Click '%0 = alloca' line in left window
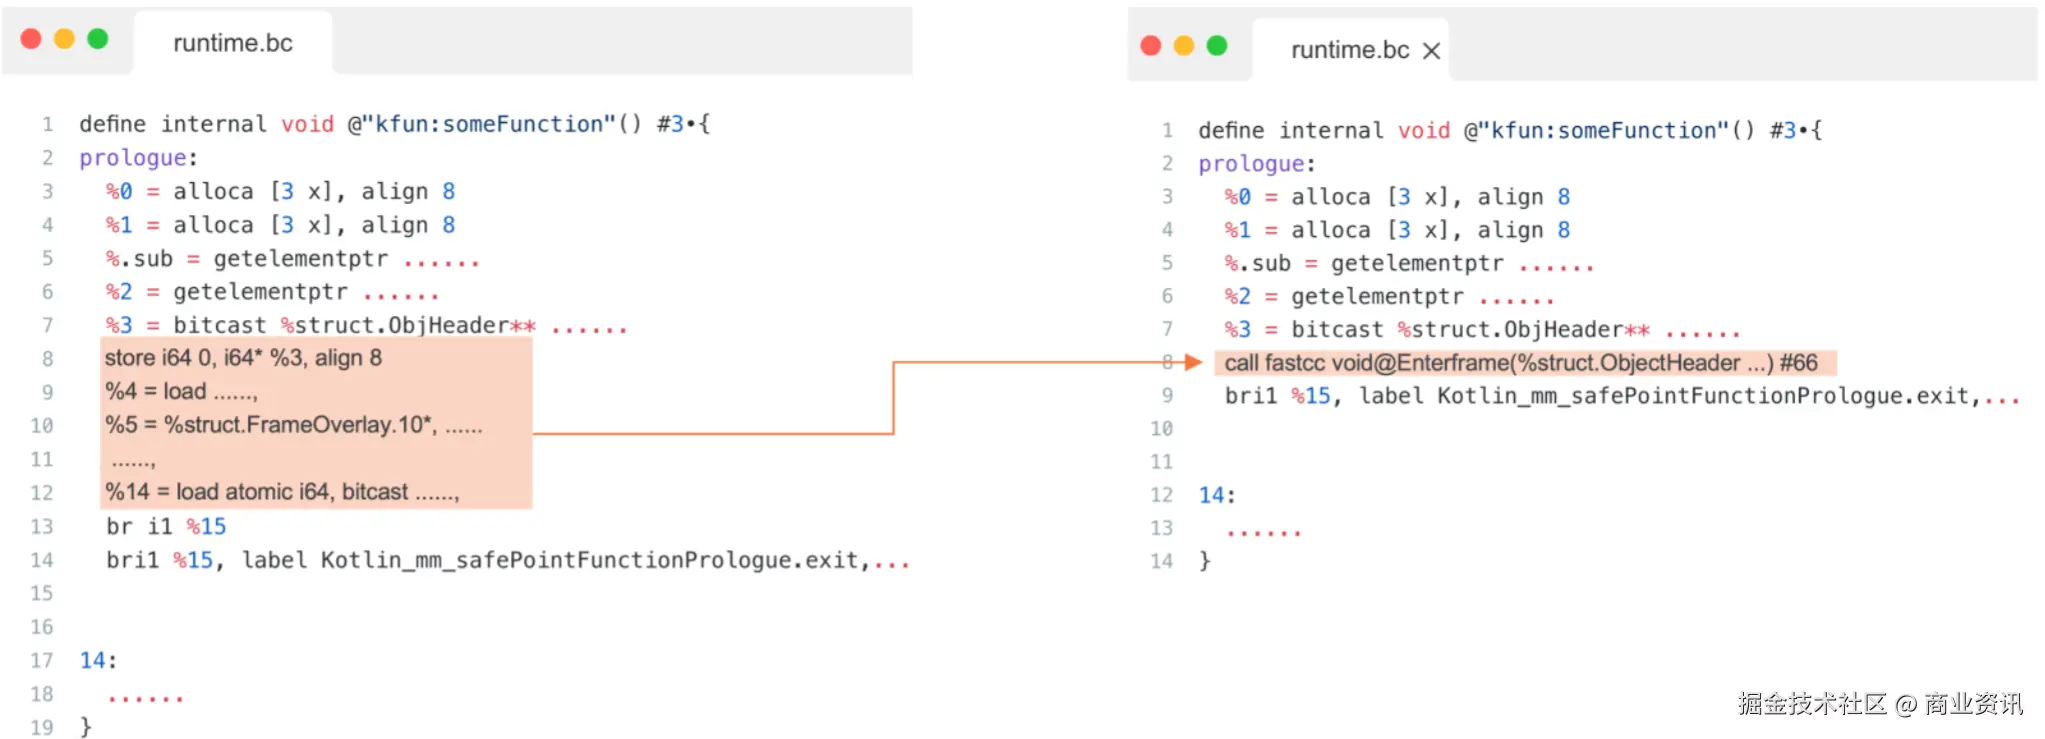Image resolution: width=2045 pixels, height=739 pixels. [280, 191]
